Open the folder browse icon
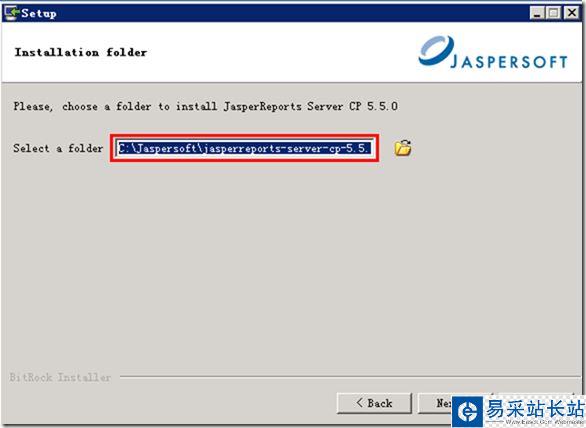The height and width of the screenshot is (428, 586). (403, 148)
